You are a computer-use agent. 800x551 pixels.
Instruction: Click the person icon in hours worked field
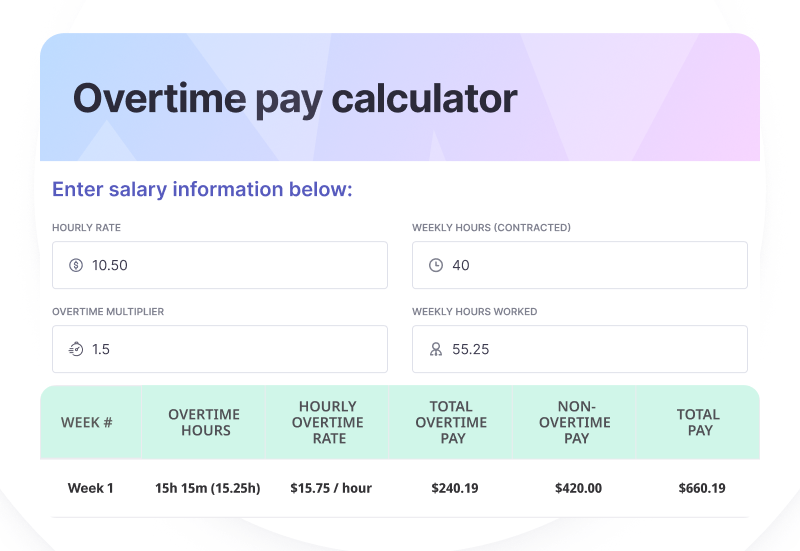coord(436,349)
